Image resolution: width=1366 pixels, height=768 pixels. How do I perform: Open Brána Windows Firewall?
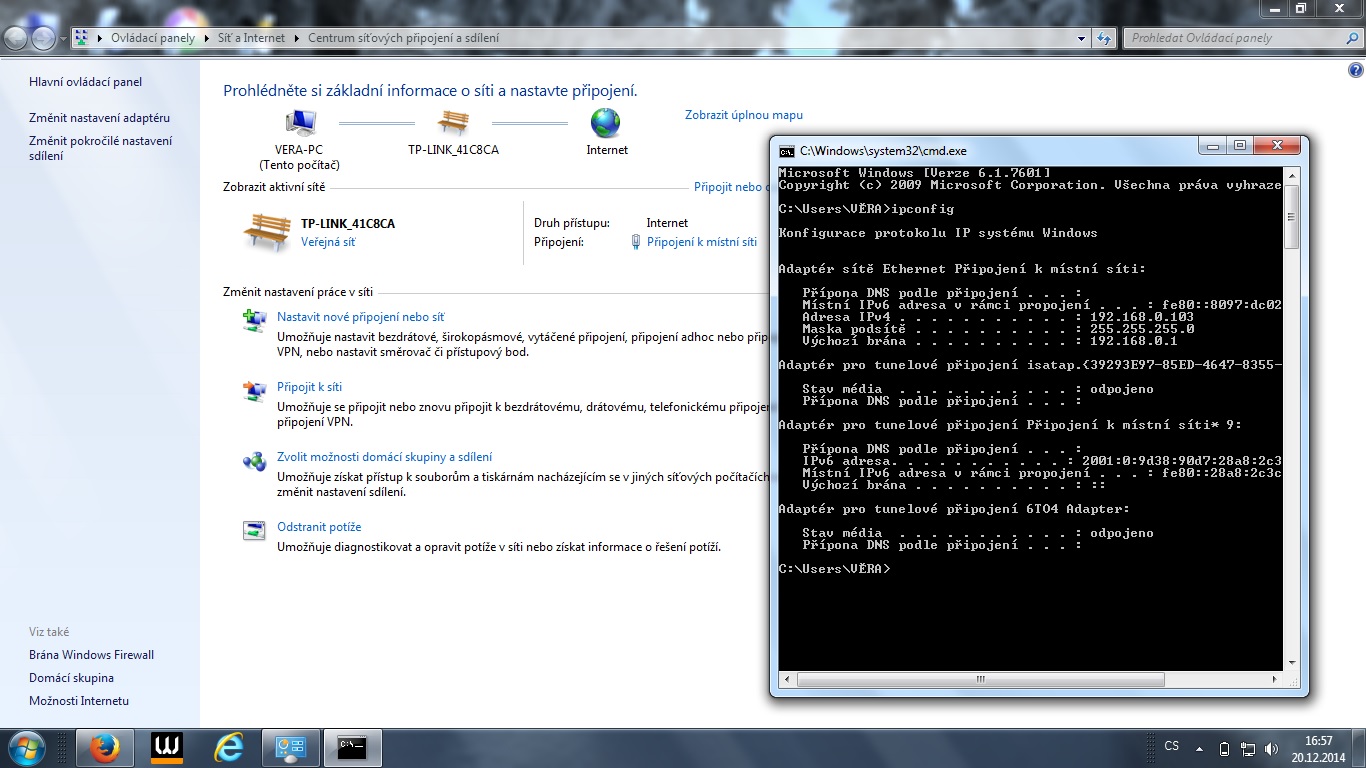[x=92, y=655]
